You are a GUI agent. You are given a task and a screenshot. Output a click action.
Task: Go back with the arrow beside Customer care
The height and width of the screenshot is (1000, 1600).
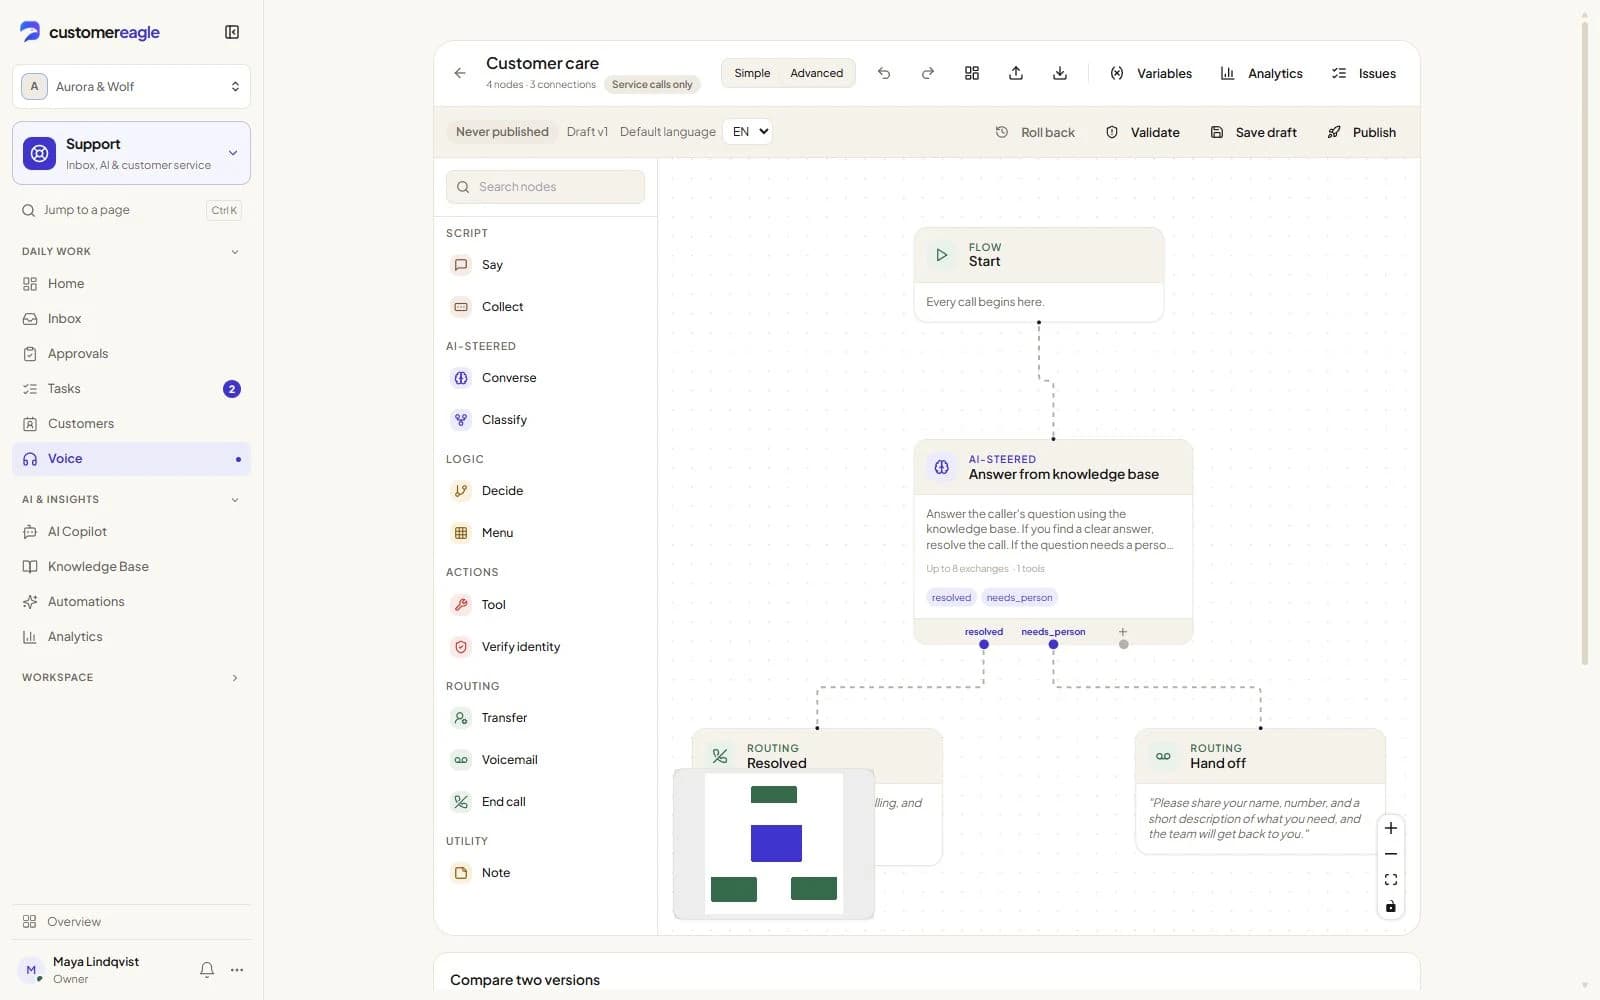tap(460, 73)
